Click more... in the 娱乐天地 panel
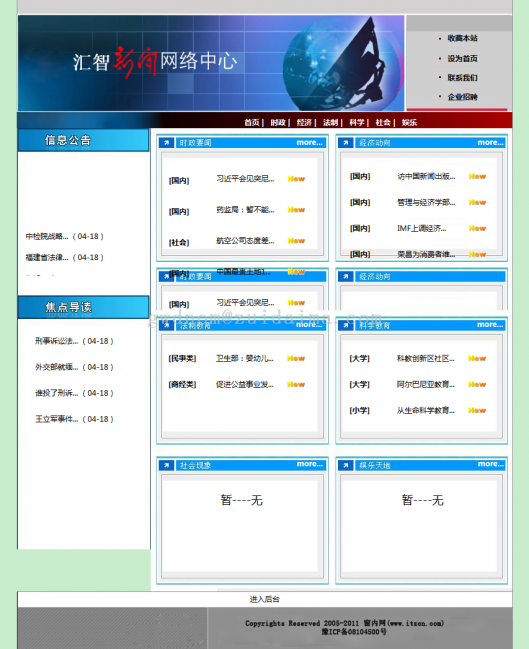Viewport: 529px width, 649px height. click(491, 464)
